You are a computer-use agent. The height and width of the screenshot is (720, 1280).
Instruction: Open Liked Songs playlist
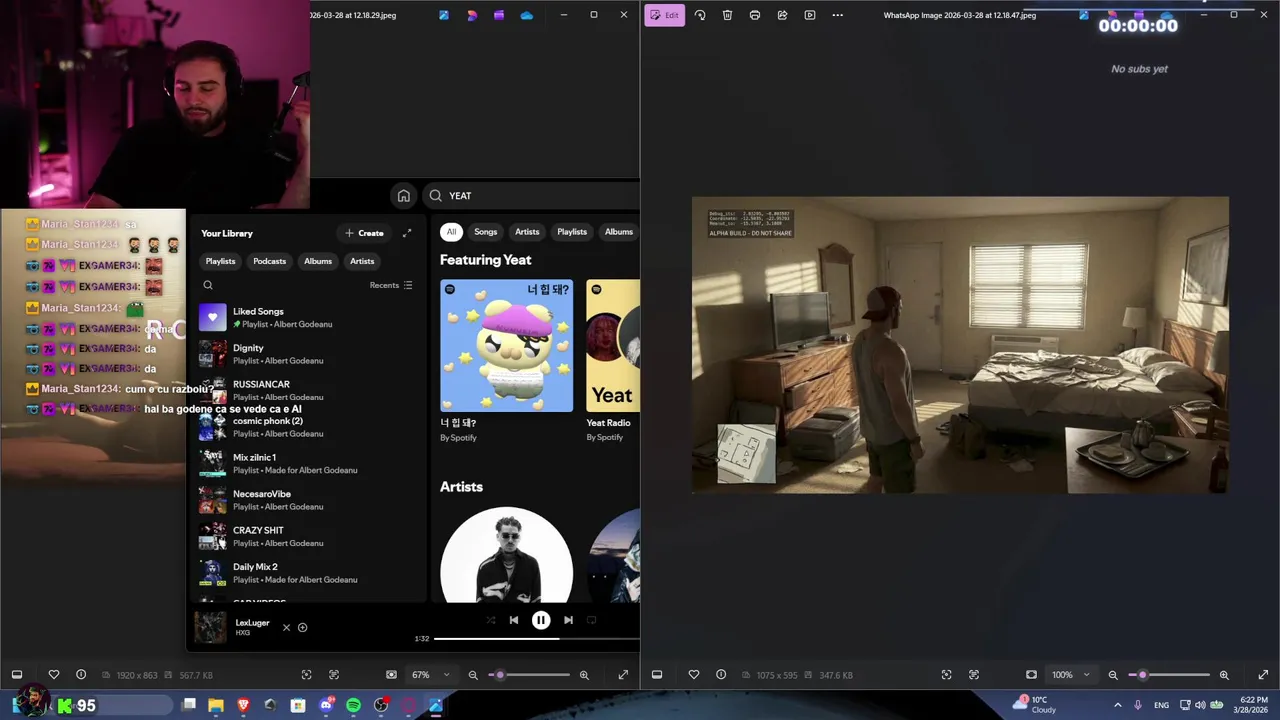(x=306, y=318)
